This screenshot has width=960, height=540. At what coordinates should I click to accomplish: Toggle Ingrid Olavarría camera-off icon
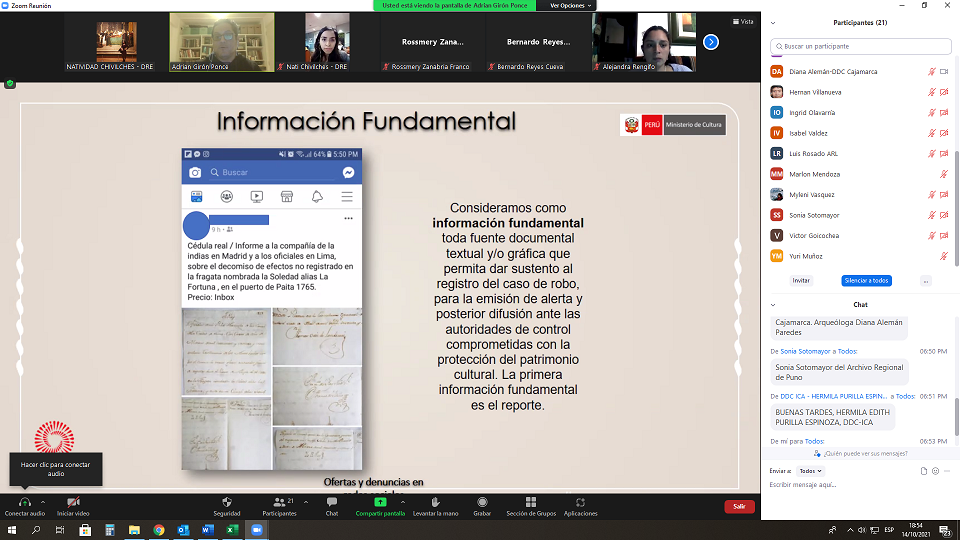(944, 113)
